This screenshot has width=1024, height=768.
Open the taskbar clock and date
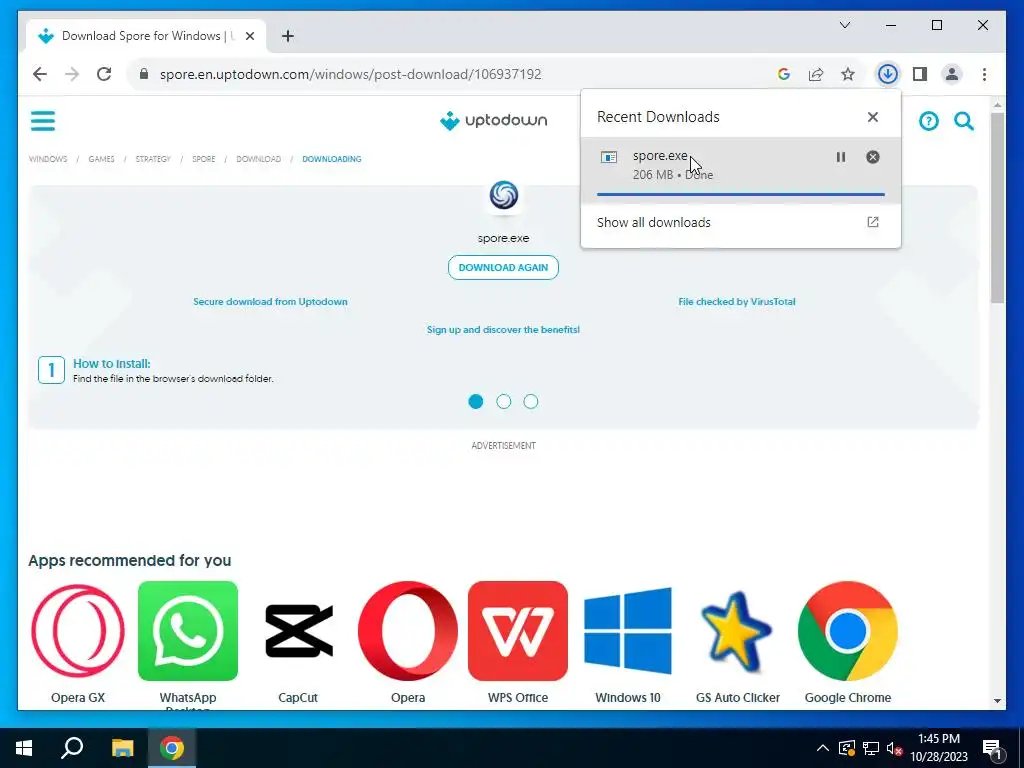click(939, 748)
